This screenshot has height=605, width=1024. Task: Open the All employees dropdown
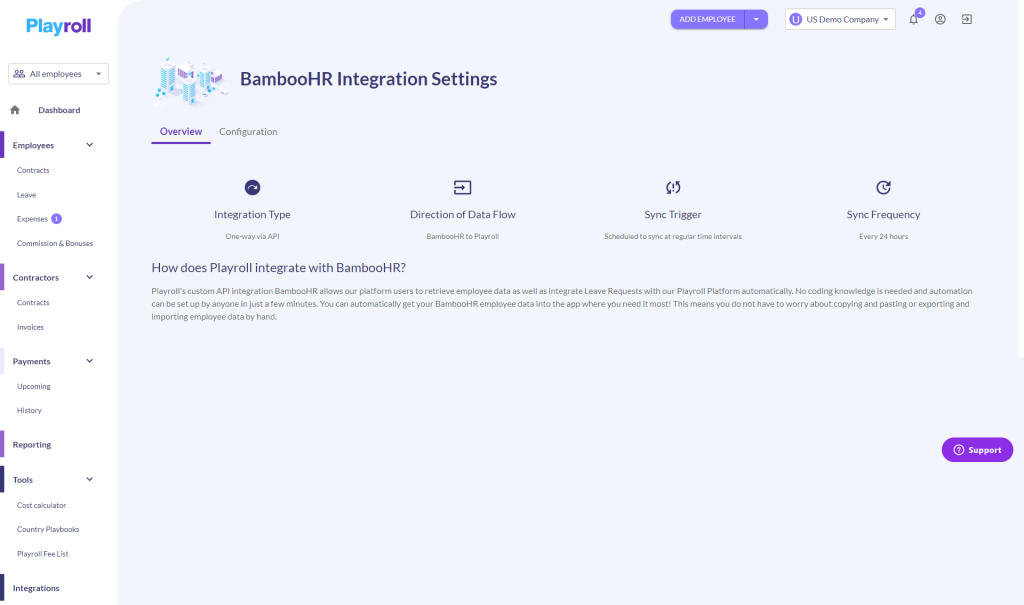pyautogui.click(x=57, y=73)
